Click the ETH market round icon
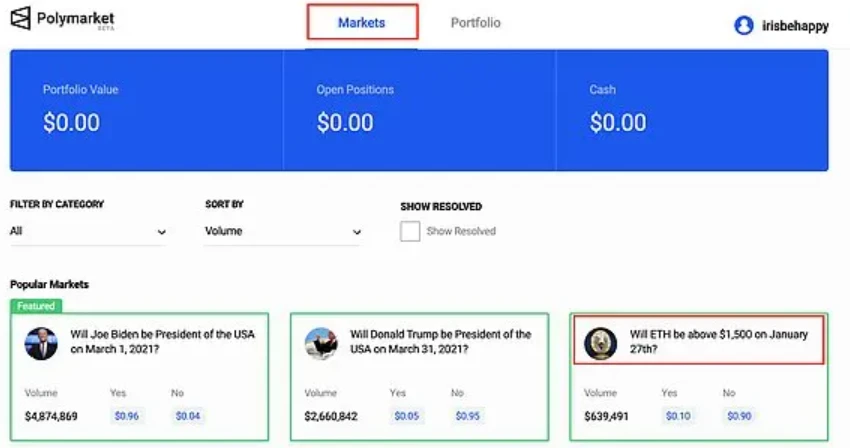Screen dimensions: 850x448 click(601, 343)
